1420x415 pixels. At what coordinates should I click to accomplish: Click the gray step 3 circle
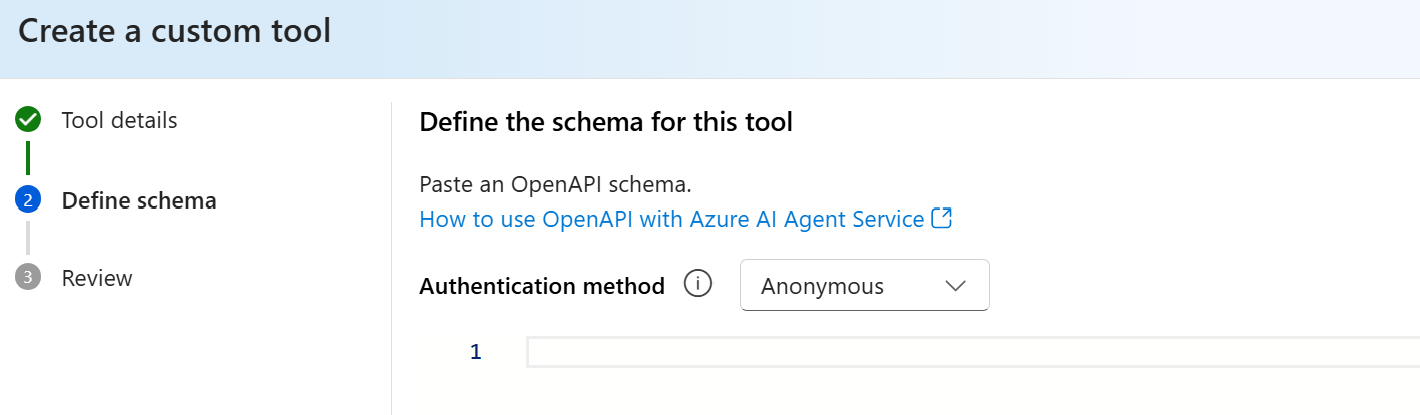(x=28, y=278)
